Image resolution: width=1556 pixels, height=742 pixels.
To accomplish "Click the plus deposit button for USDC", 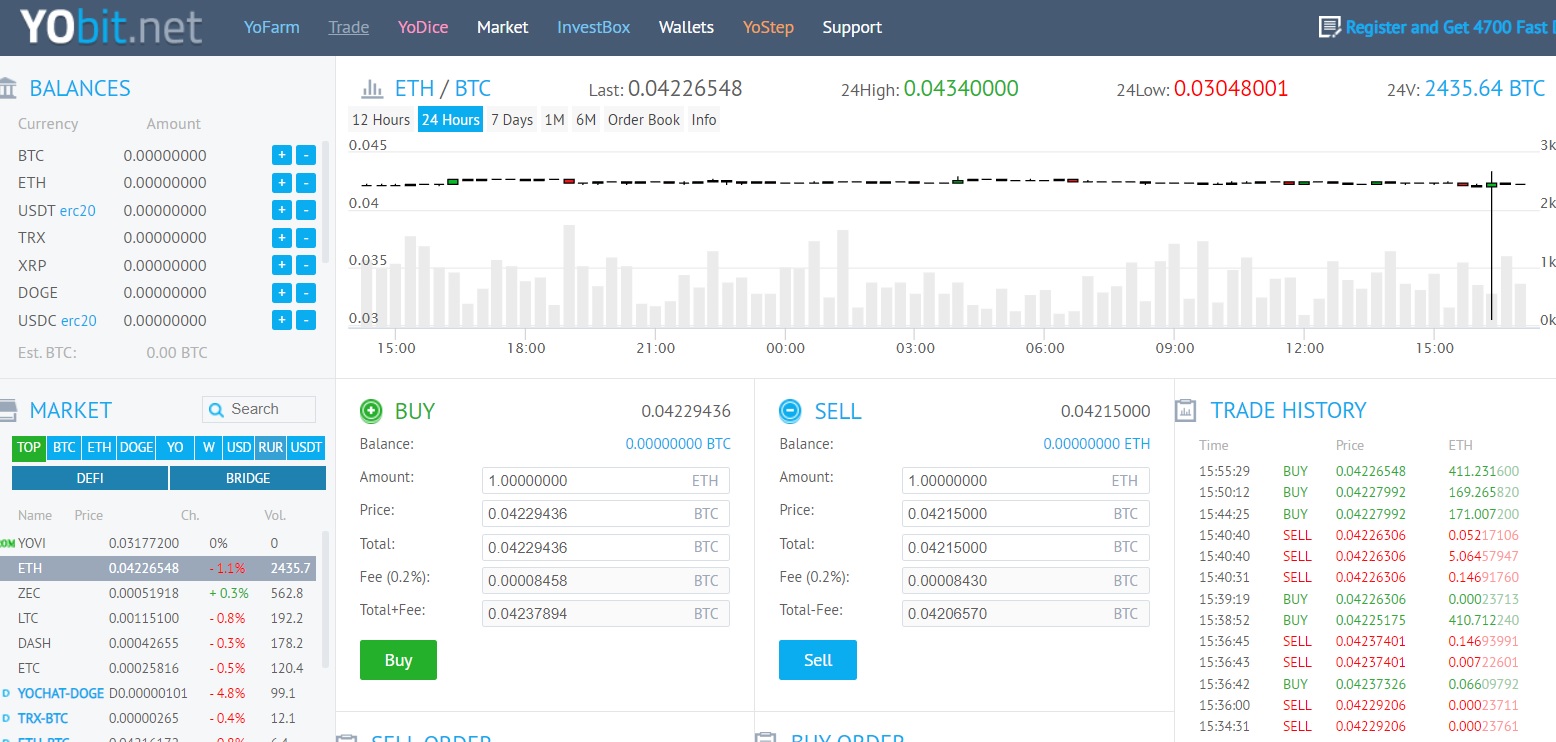I will pos(282,320).
